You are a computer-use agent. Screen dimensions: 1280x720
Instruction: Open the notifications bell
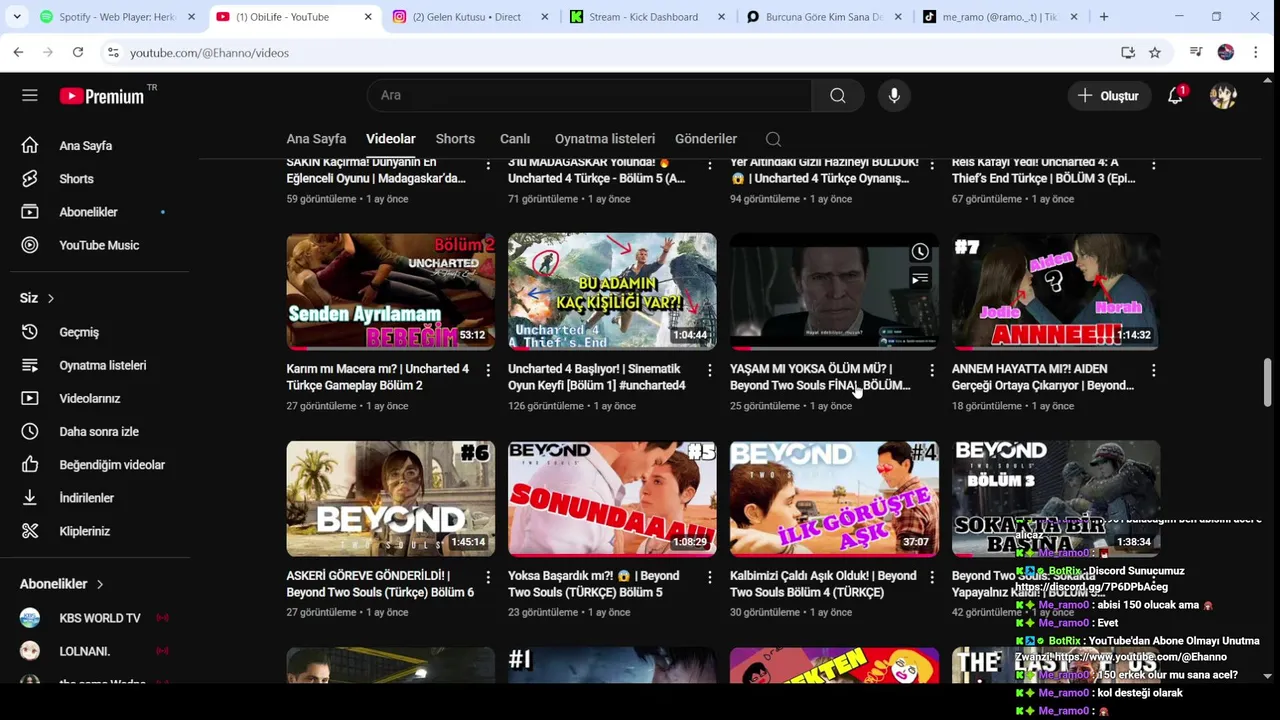pyautogui.click(x=1176, y=96)
